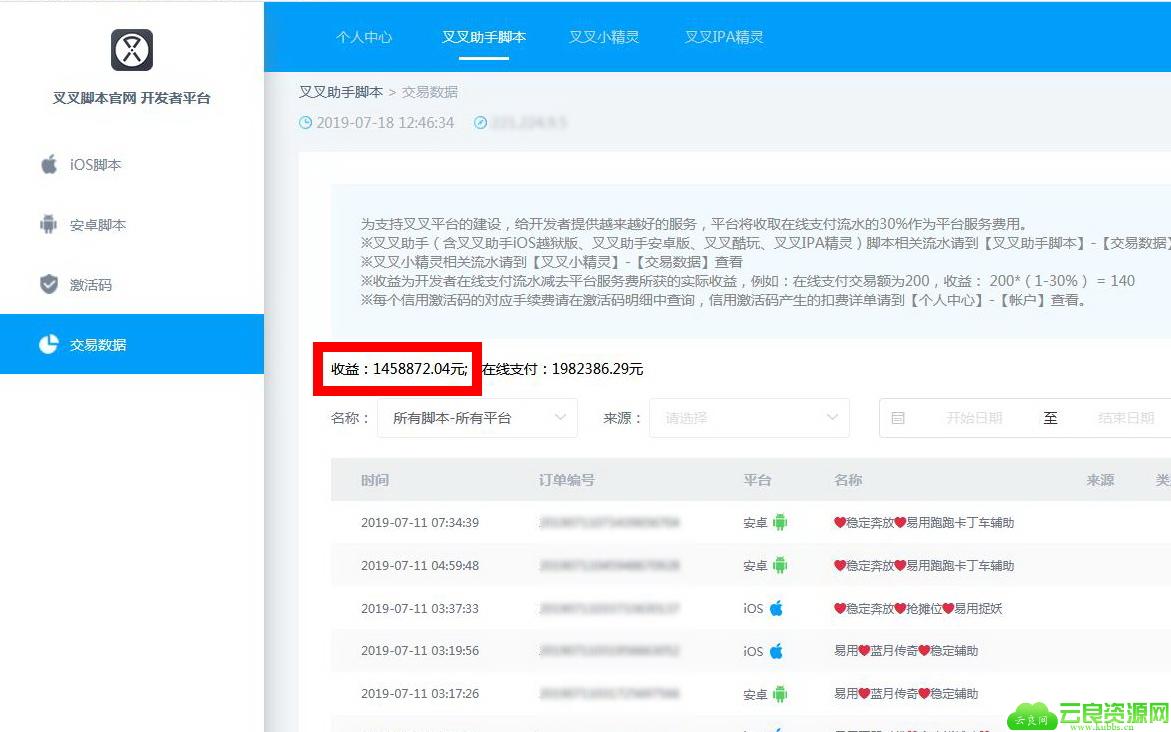Click the 在线支付 1982386.29元 value
The height and width of the screenshot is (732, 1171).
point(562,368)
